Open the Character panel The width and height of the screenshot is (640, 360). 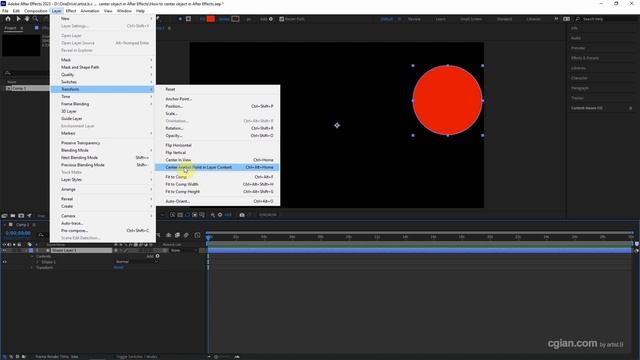579,78
